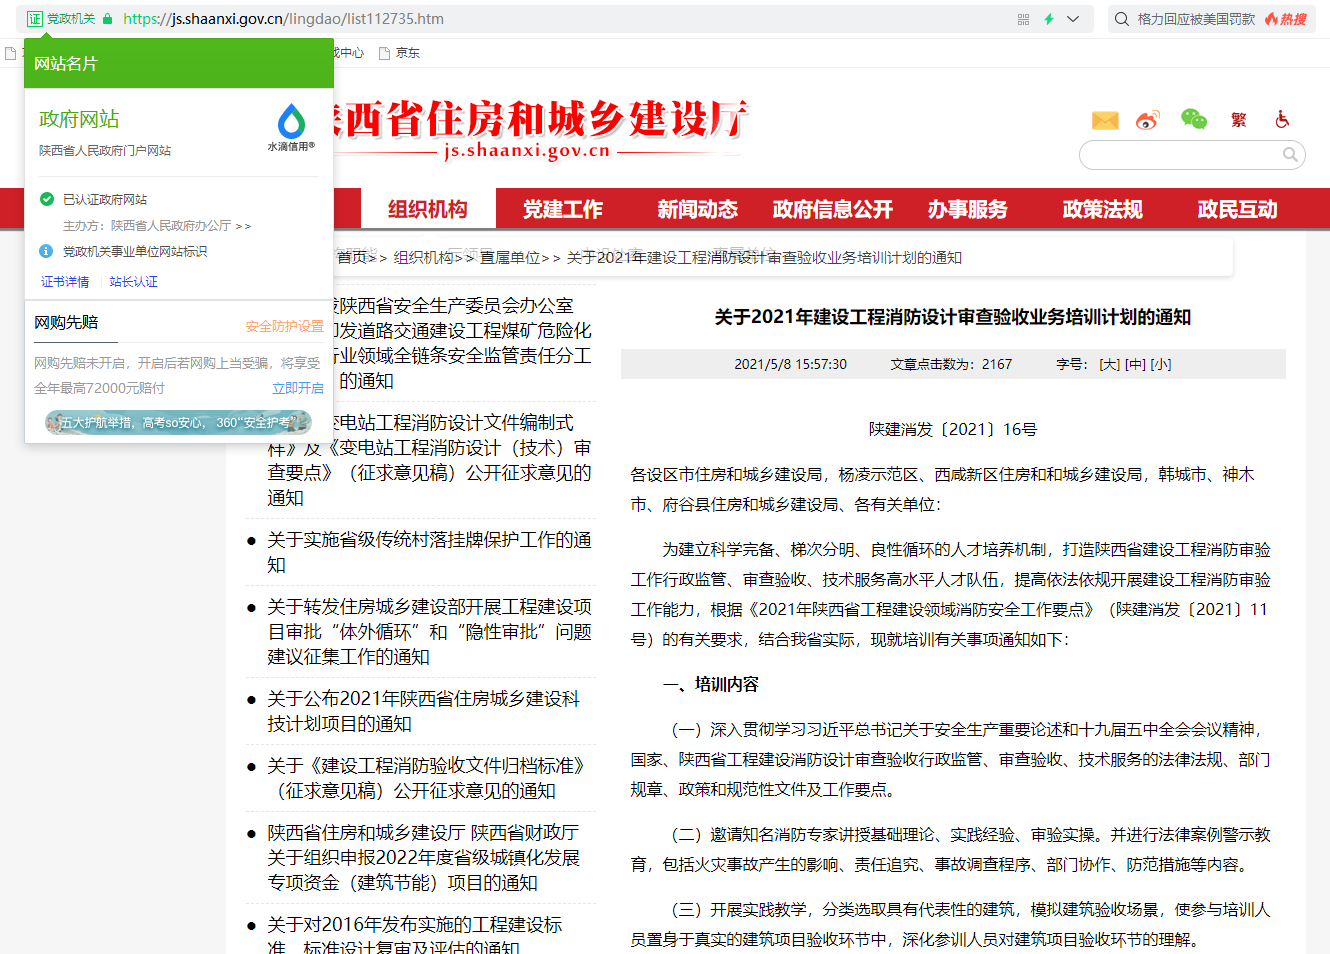Open the 站长认证 link
1330x954 pixels.
click(x=134, y=282)
